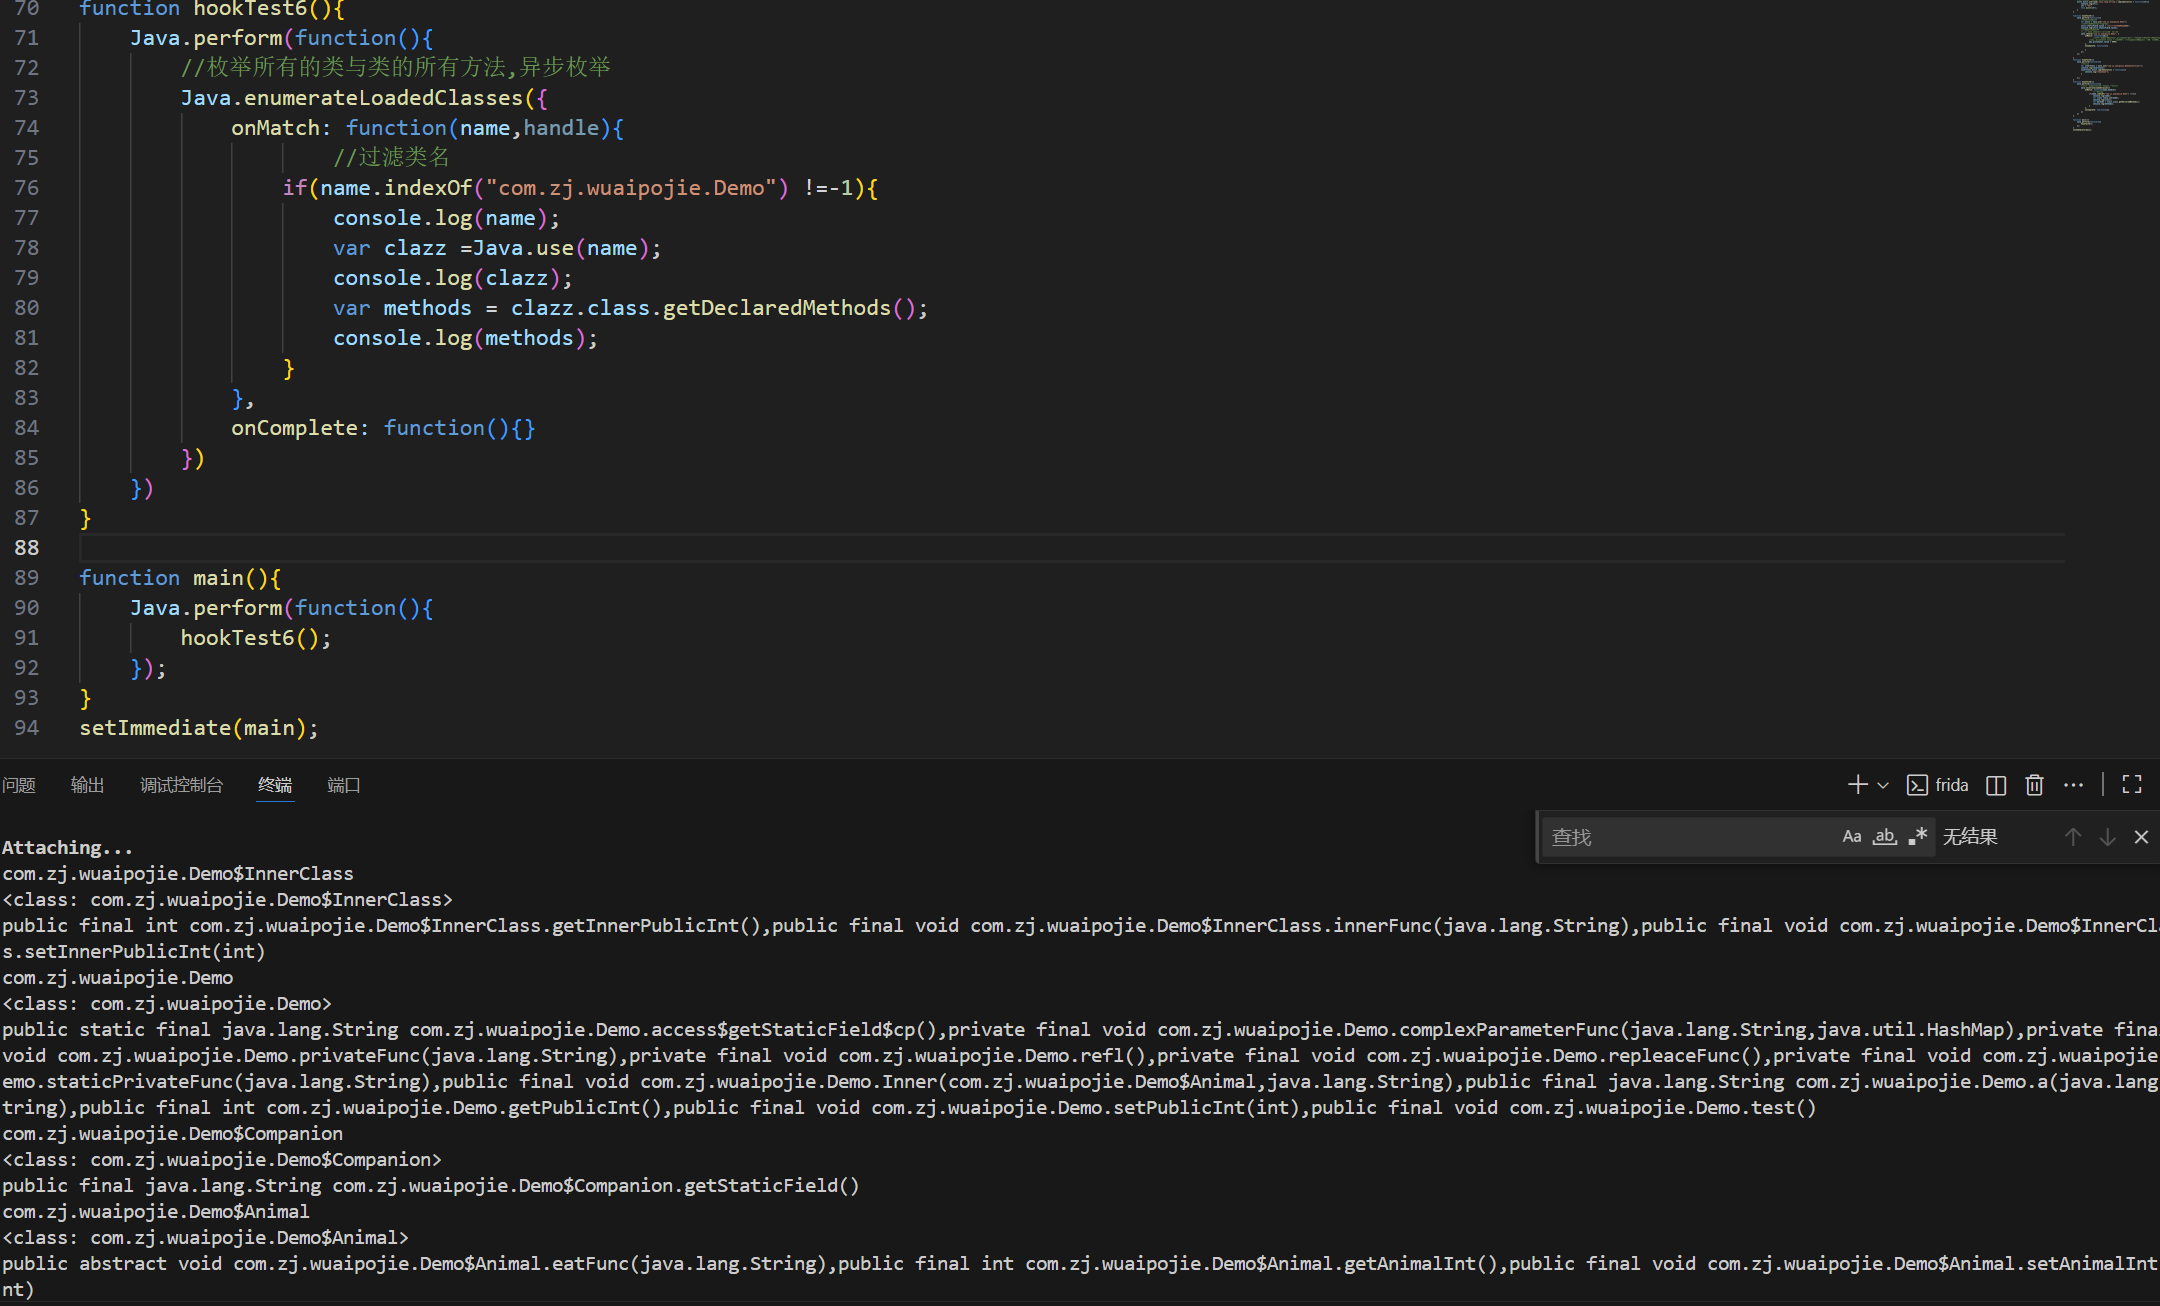This screenshot has height=1306, width=2160.
Task: Go to next find match arrow
Action: point(2107,837)
